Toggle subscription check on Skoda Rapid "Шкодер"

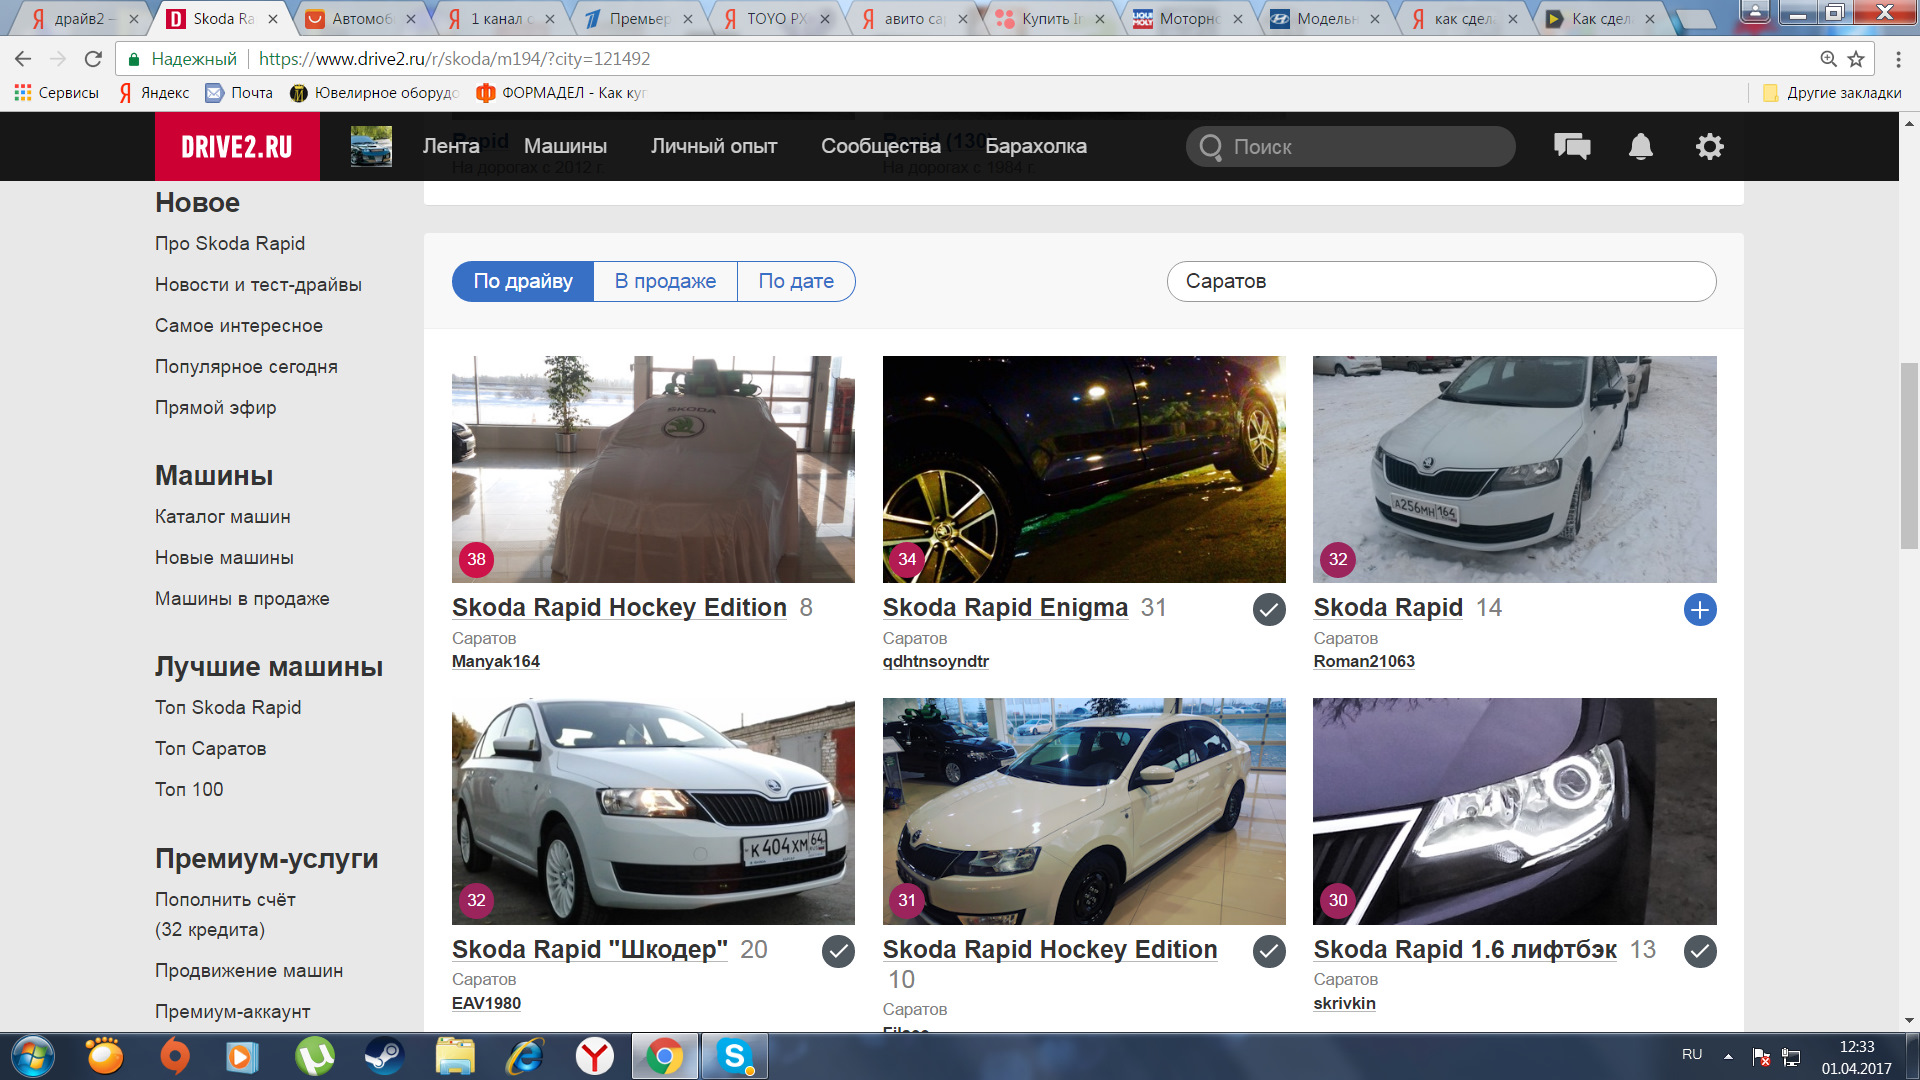pos(838,951)
